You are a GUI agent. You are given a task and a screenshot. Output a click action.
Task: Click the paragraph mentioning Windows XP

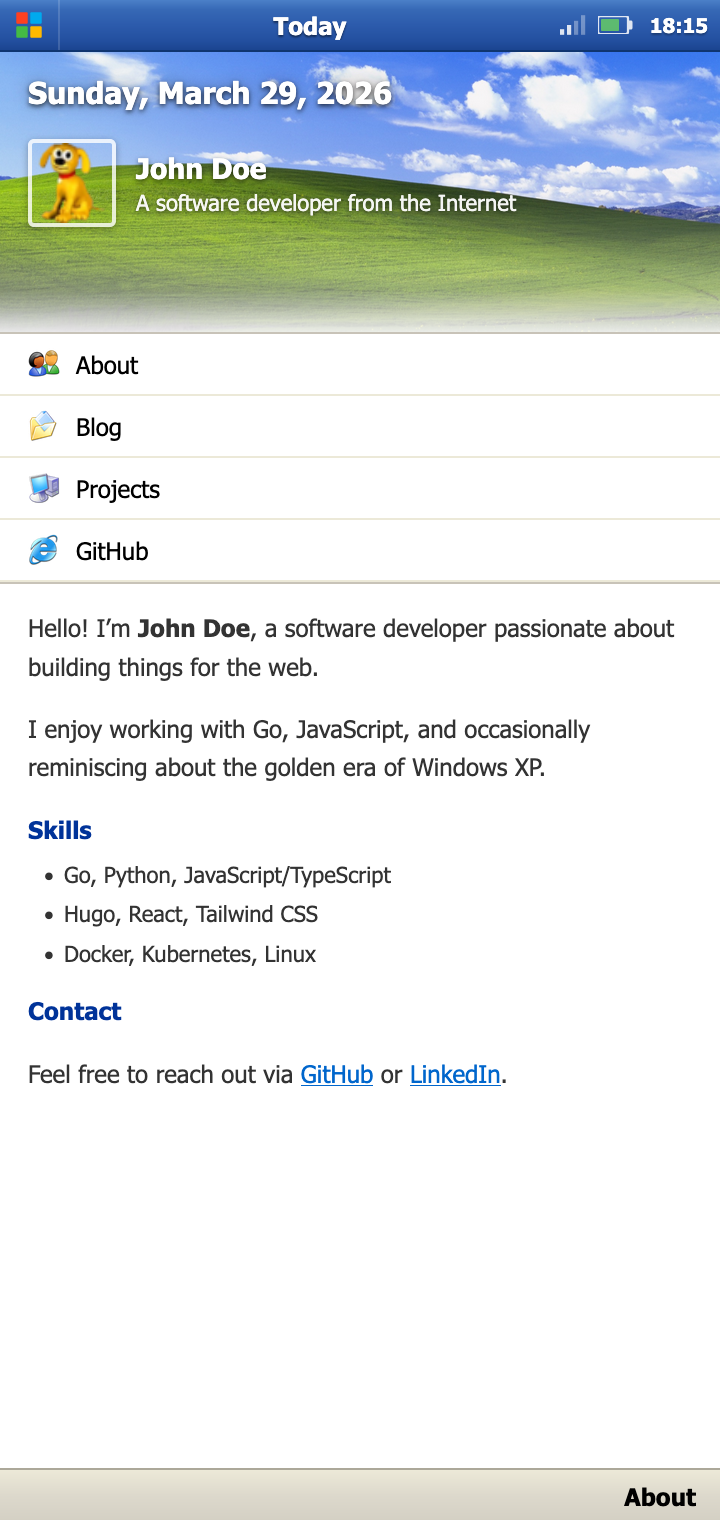coord(309,749)
